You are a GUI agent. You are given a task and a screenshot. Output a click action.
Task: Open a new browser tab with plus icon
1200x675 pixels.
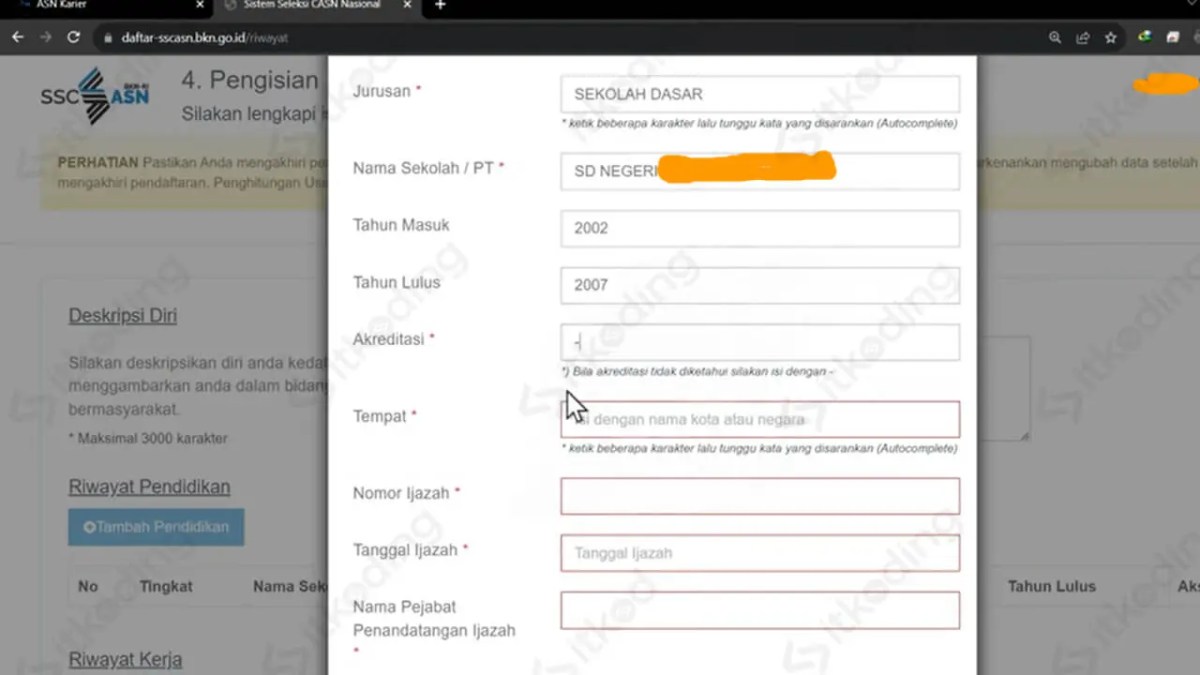[x=440, y=6]
